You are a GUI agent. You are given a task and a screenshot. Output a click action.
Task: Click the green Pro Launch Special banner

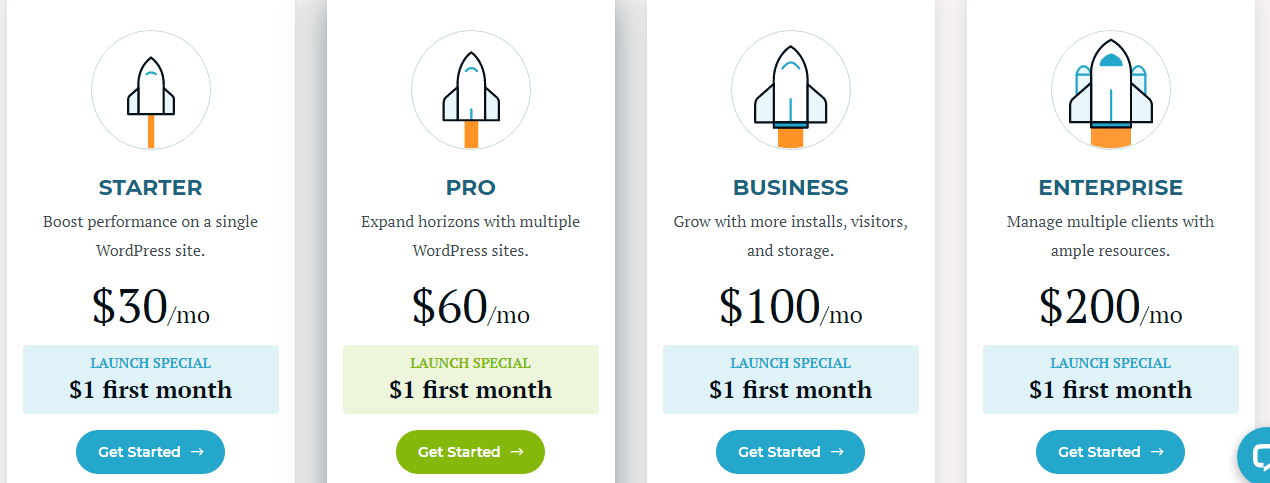click(x=471, y=379)
